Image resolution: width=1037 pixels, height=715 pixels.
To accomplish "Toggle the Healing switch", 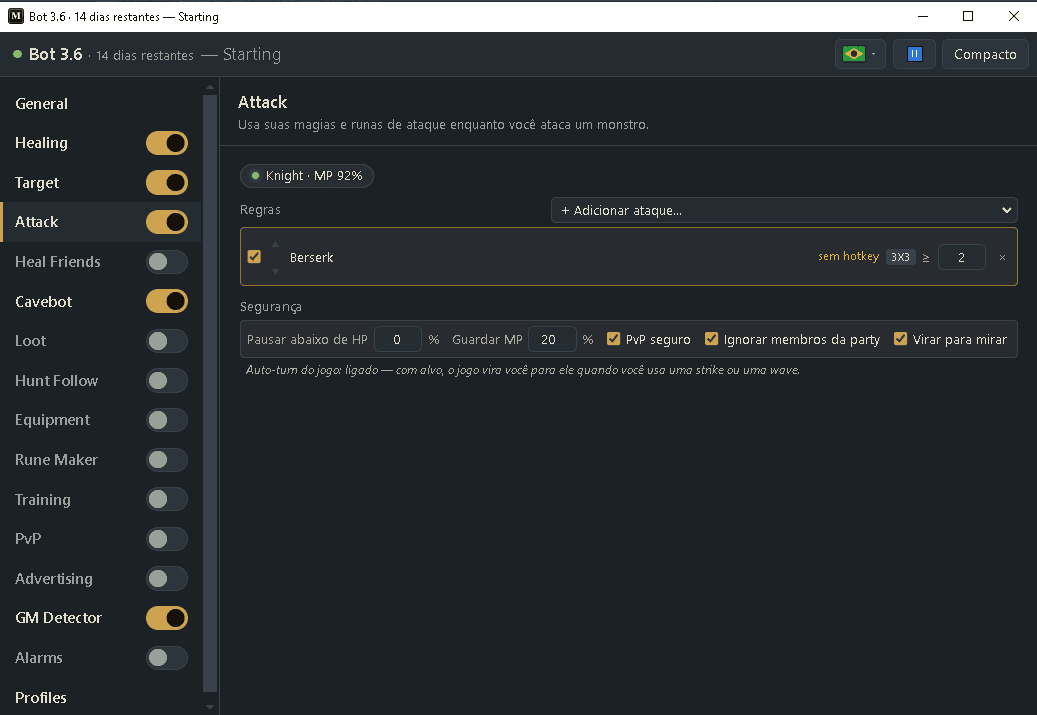I will (167, 143).
